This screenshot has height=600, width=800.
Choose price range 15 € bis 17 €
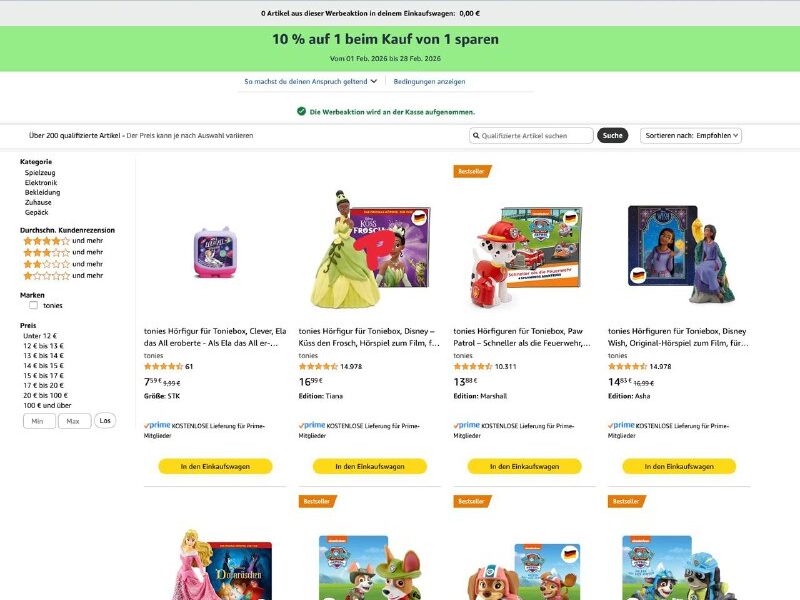[43, 376]
